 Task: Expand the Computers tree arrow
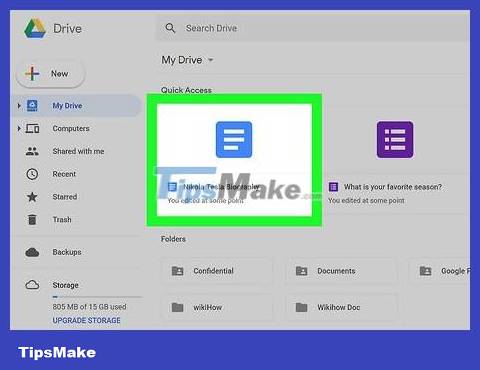tap(19, 128)
